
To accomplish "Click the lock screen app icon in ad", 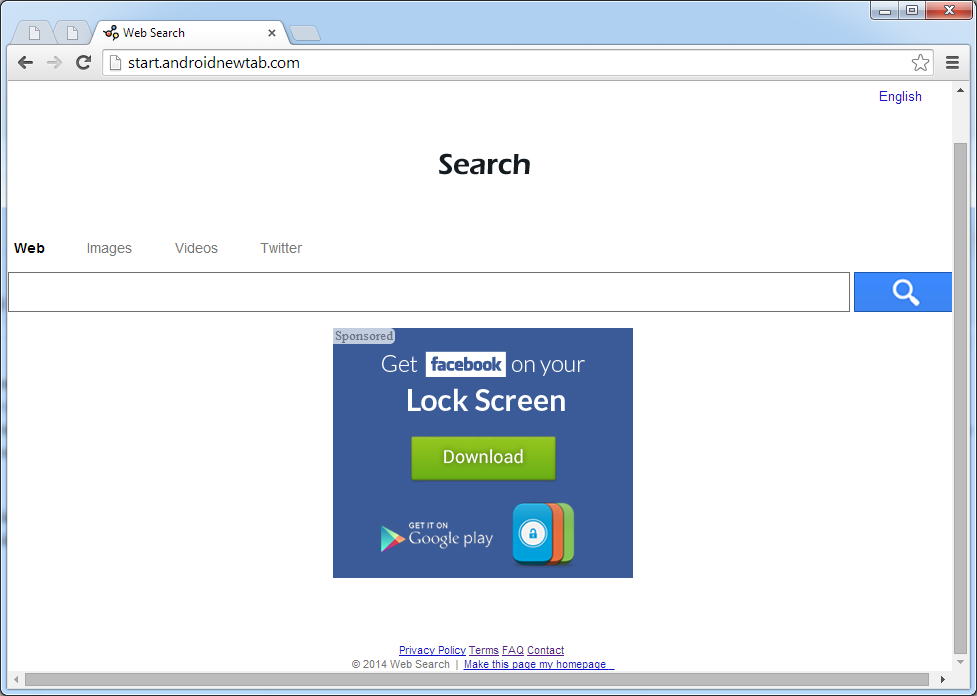I will (543, 534).
